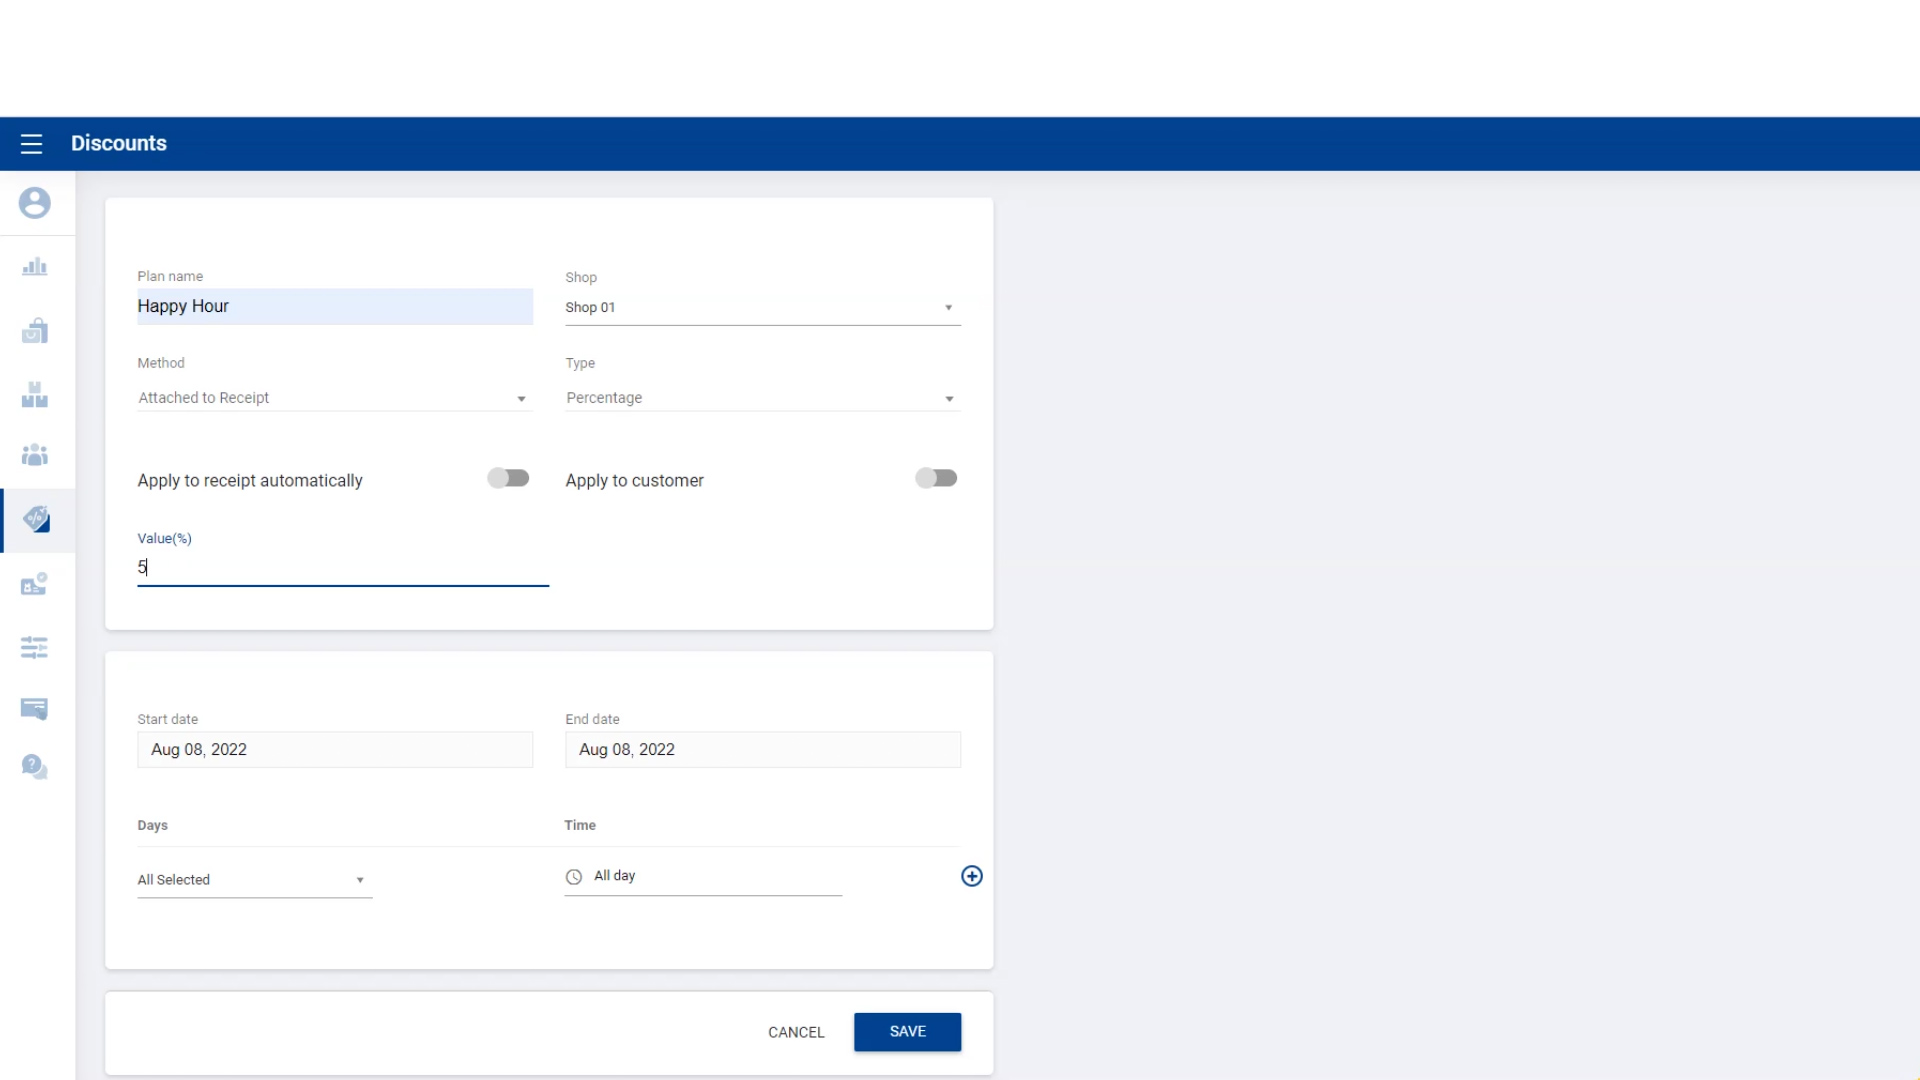Open the Type Percentage dropdown
Image resolution: width=1920 pixels, height=1080 pixels.
(762, 398)
